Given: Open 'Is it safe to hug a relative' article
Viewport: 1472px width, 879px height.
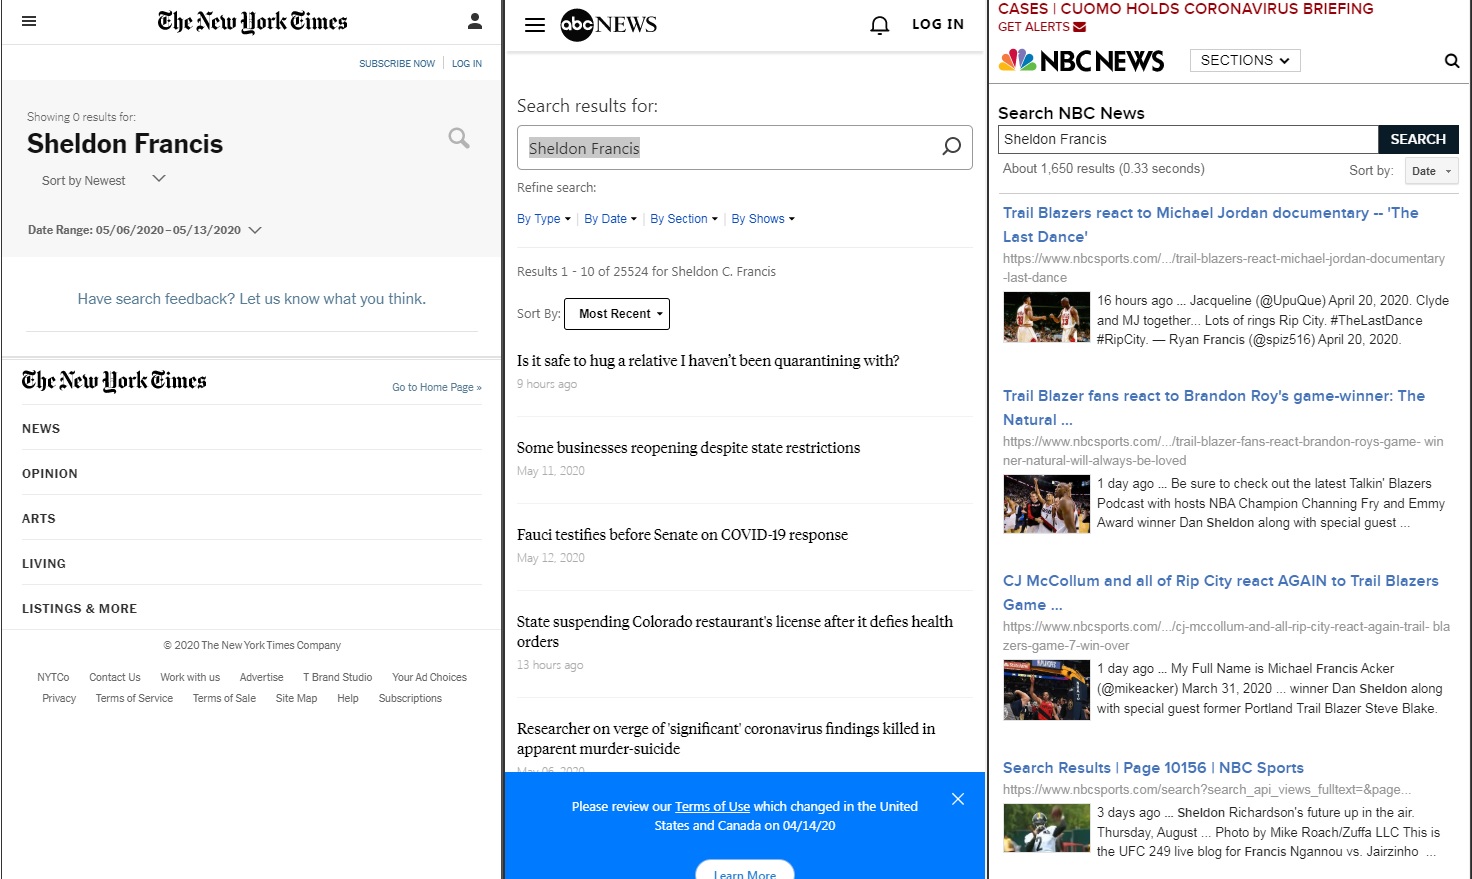Looking at the screenshot, I should pos(708,360).
